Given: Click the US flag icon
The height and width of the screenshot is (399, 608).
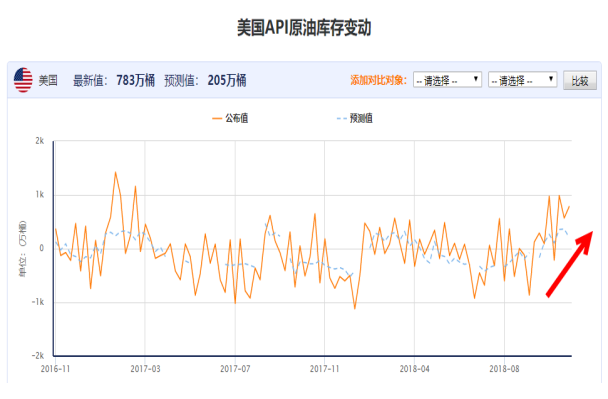Looking at the screenshot, I should coord(23,80).
